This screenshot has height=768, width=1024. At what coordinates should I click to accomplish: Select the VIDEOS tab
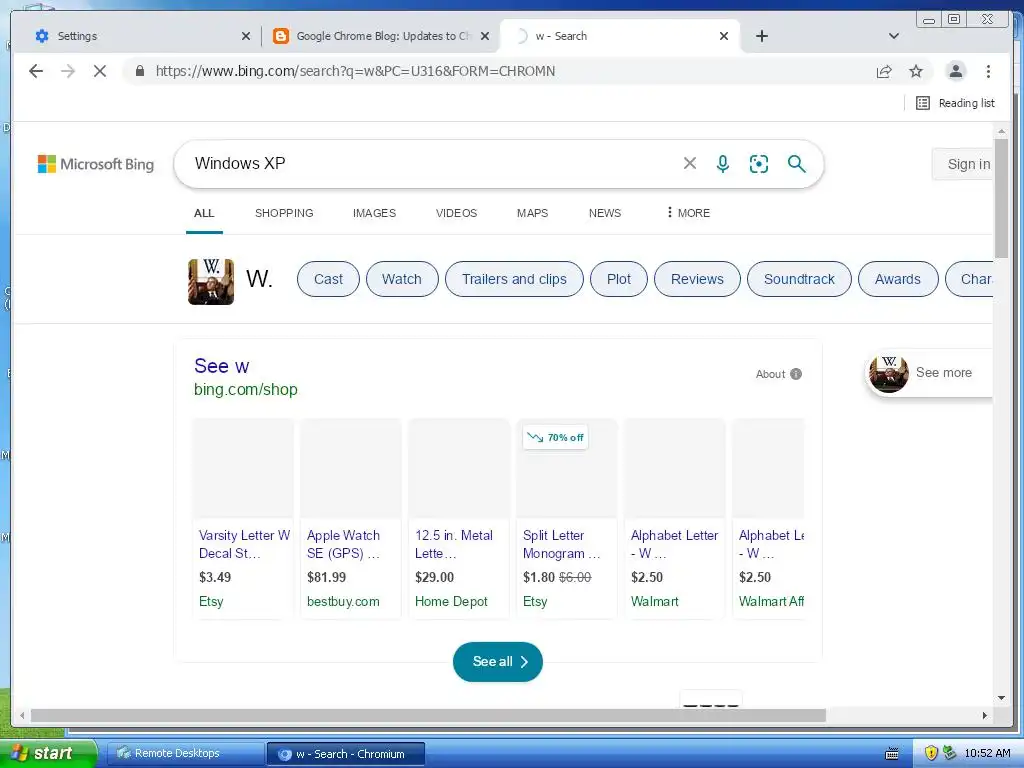coord(456,213)
